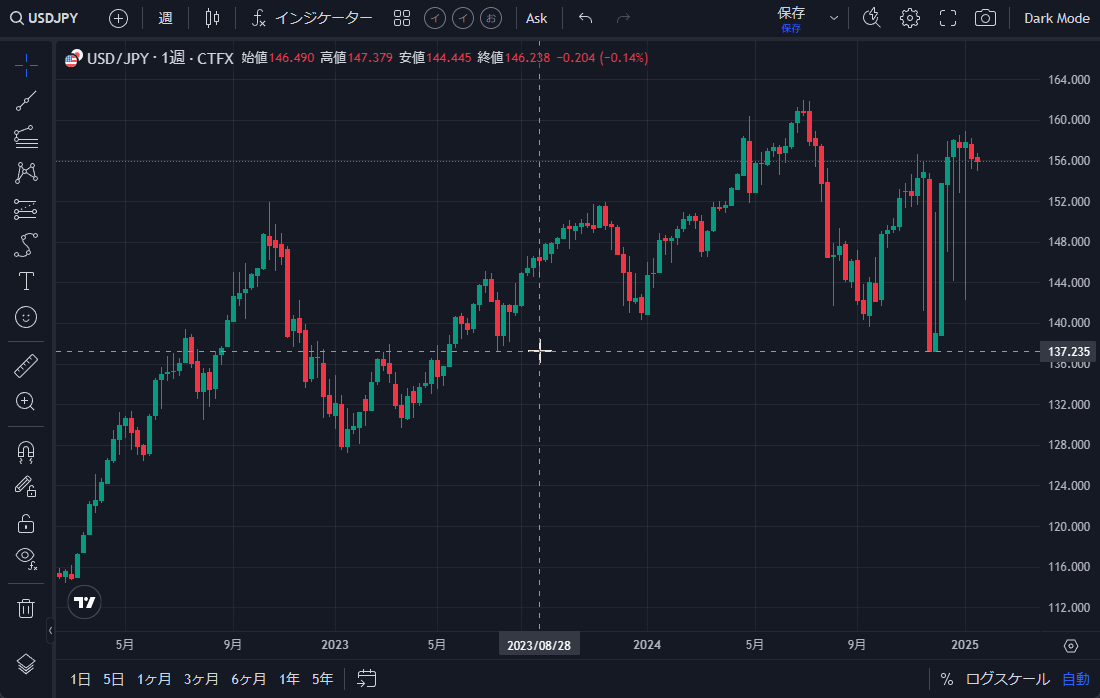1100x698 pixels.
Task: Open the candle chart style dropdown
Action: [211, 18]
